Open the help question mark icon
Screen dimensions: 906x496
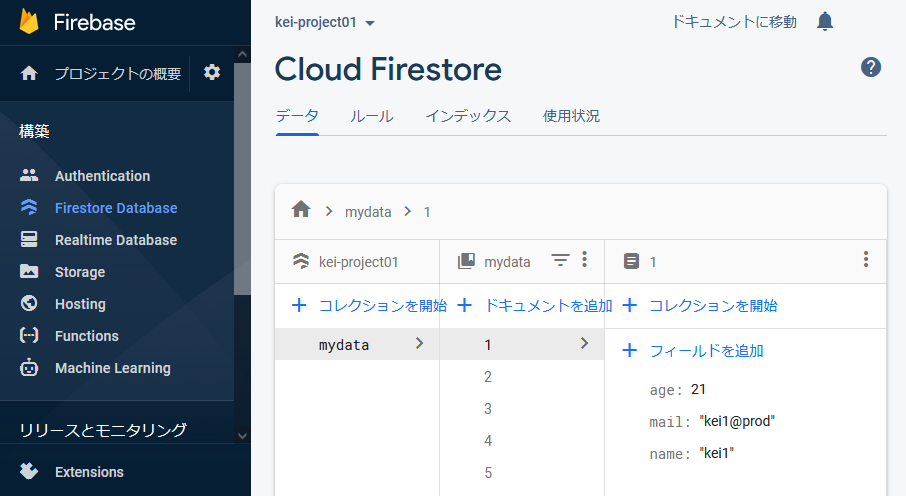pos(871,67)
